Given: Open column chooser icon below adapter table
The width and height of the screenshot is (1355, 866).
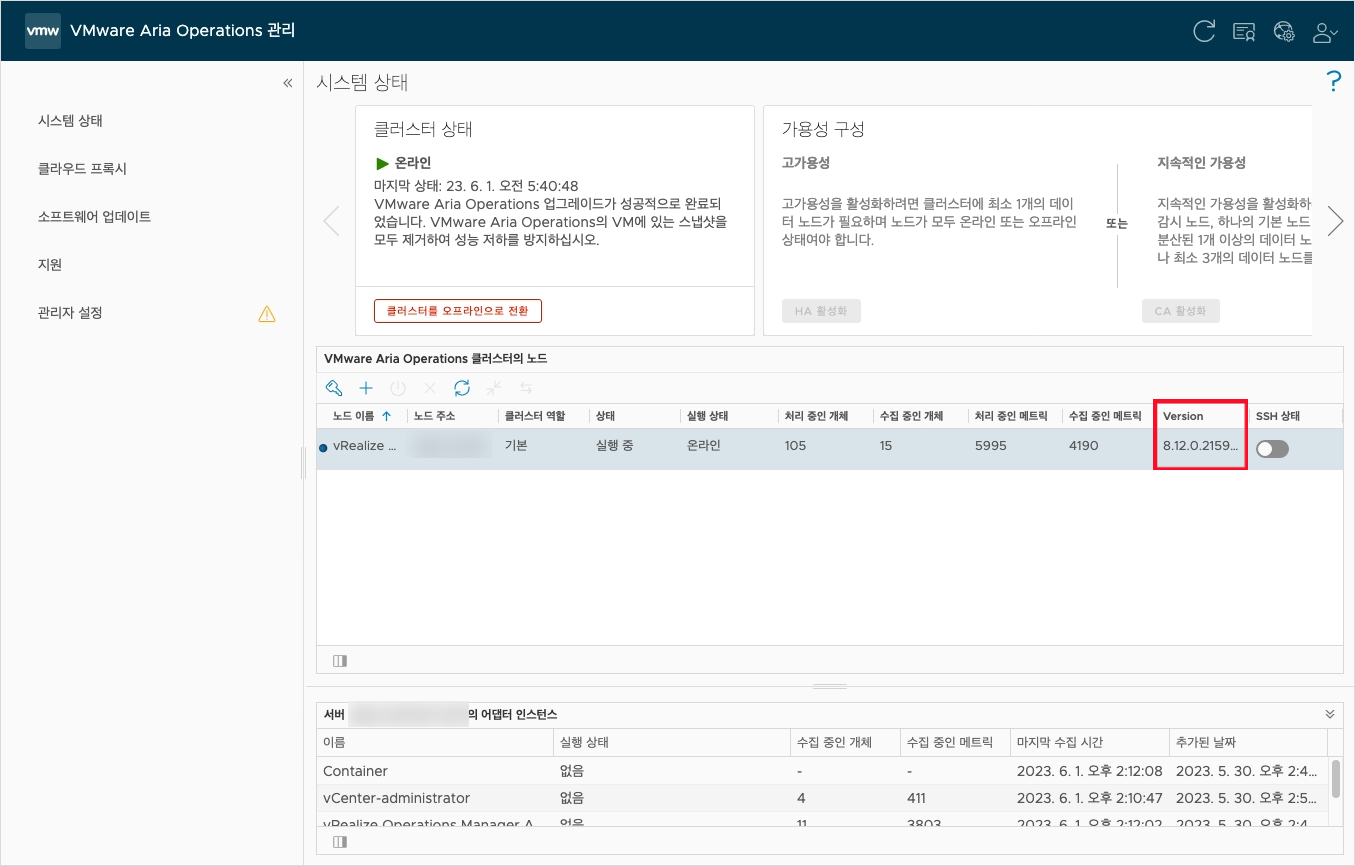Looking at the screenshot, I should pyautogui.click(x=340, y=842).
